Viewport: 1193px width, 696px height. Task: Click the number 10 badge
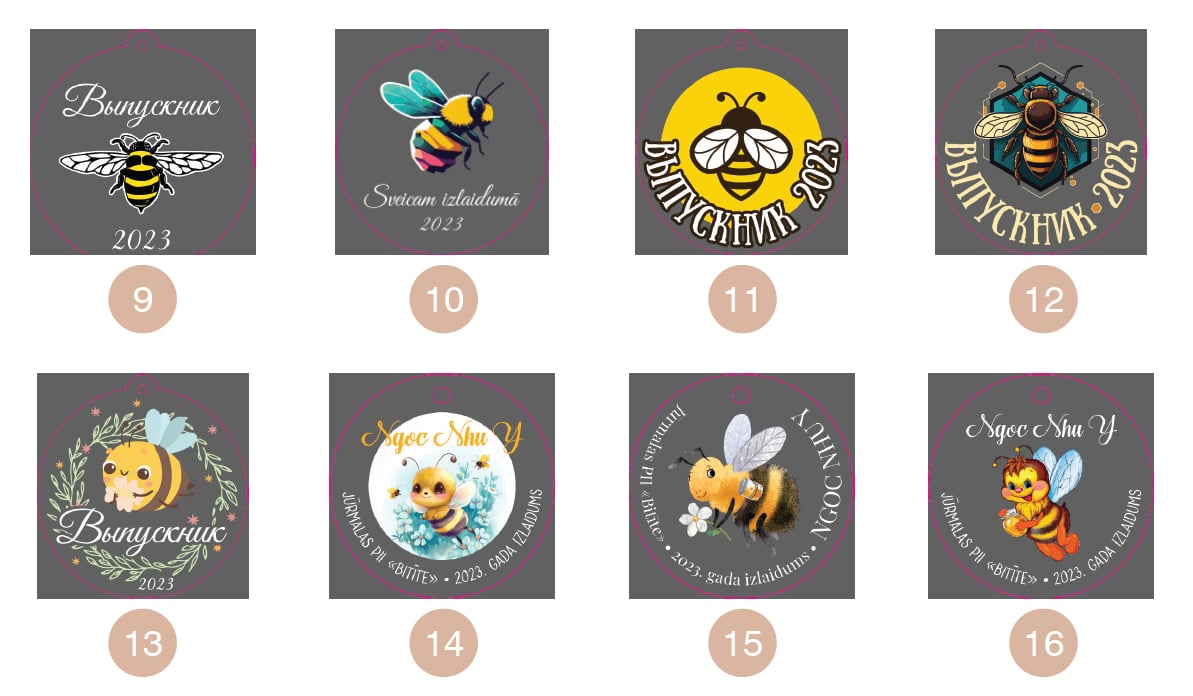(x=444, y=299)
